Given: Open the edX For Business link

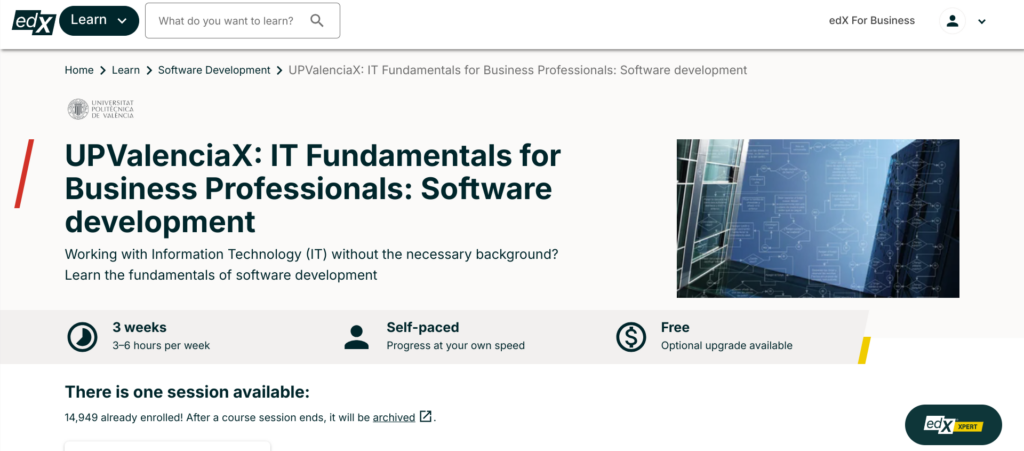Looking at the screenshot, I should coord(872,20).
